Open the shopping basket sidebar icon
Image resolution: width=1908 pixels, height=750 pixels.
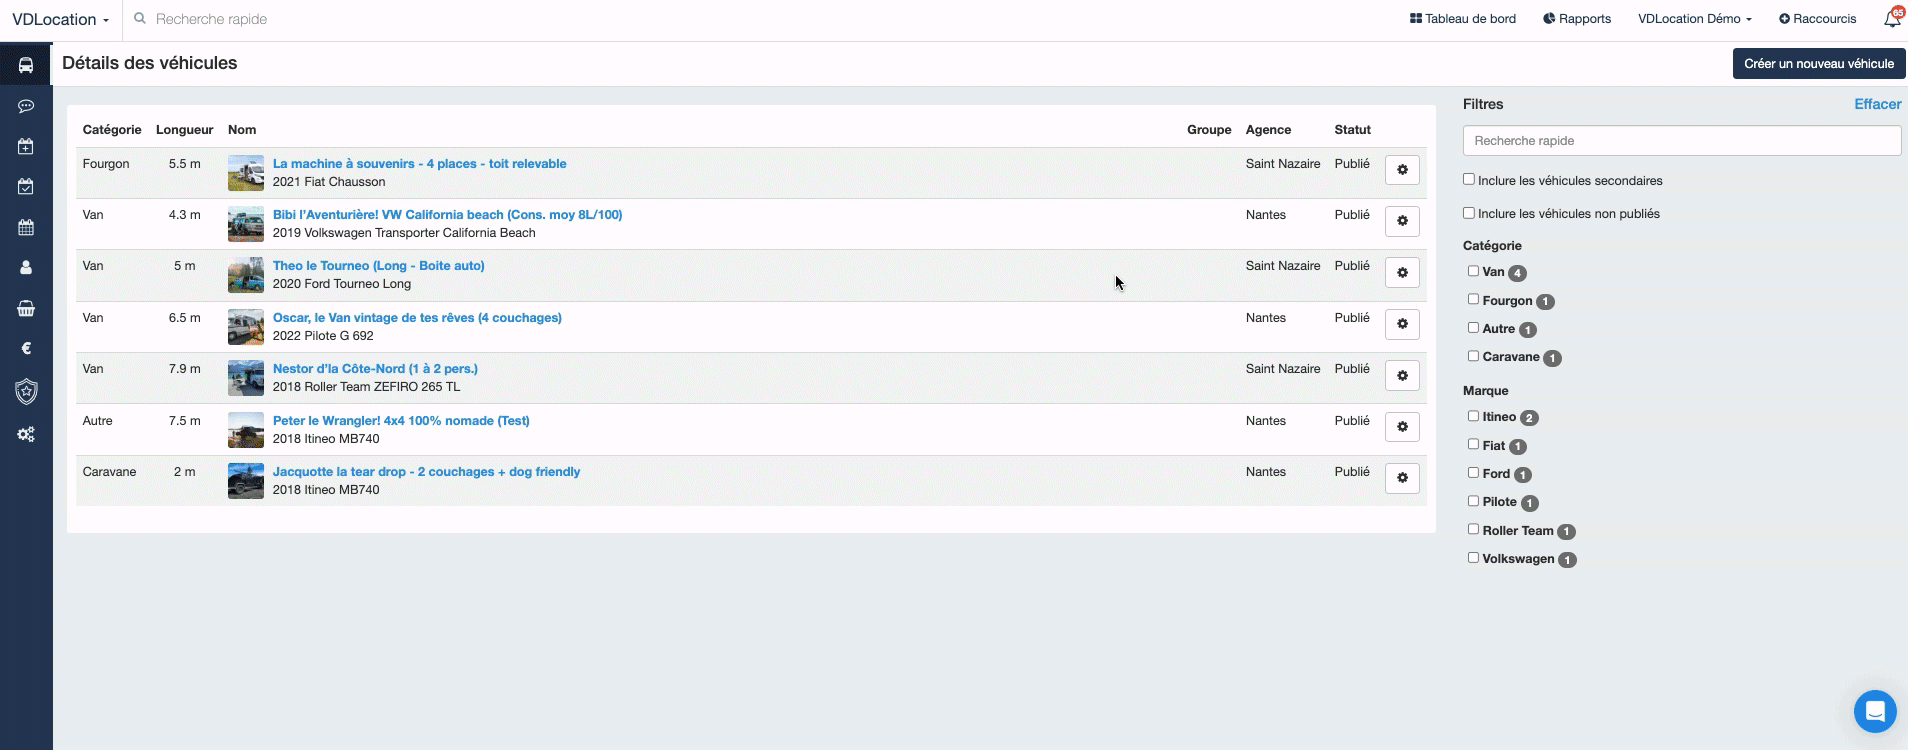click(26, 309)
